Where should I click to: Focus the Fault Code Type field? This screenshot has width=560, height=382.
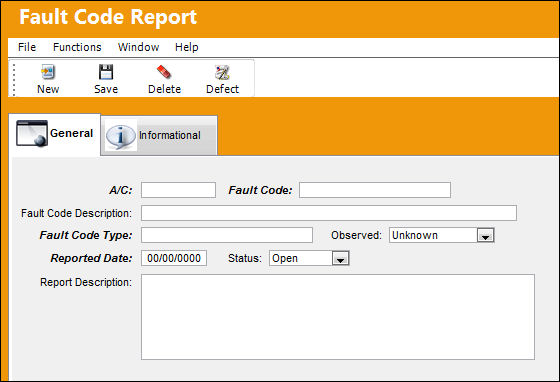coord(227,235)
